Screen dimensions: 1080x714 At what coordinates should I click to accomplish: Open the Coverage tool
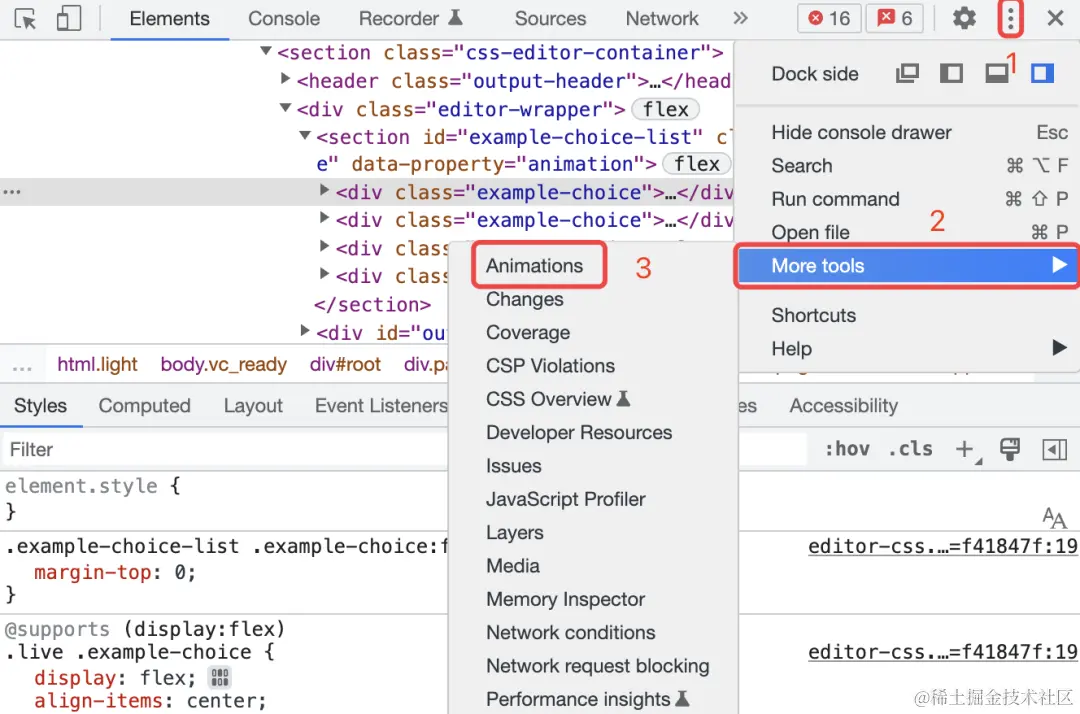(x=528, y=333)
